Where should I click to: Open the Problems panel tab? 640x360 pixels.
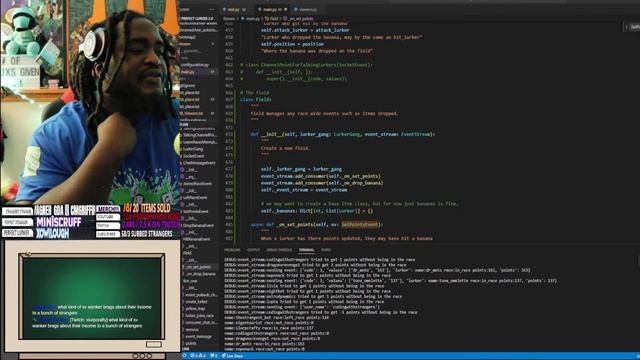pyautogui.click(x=232, y=250)
